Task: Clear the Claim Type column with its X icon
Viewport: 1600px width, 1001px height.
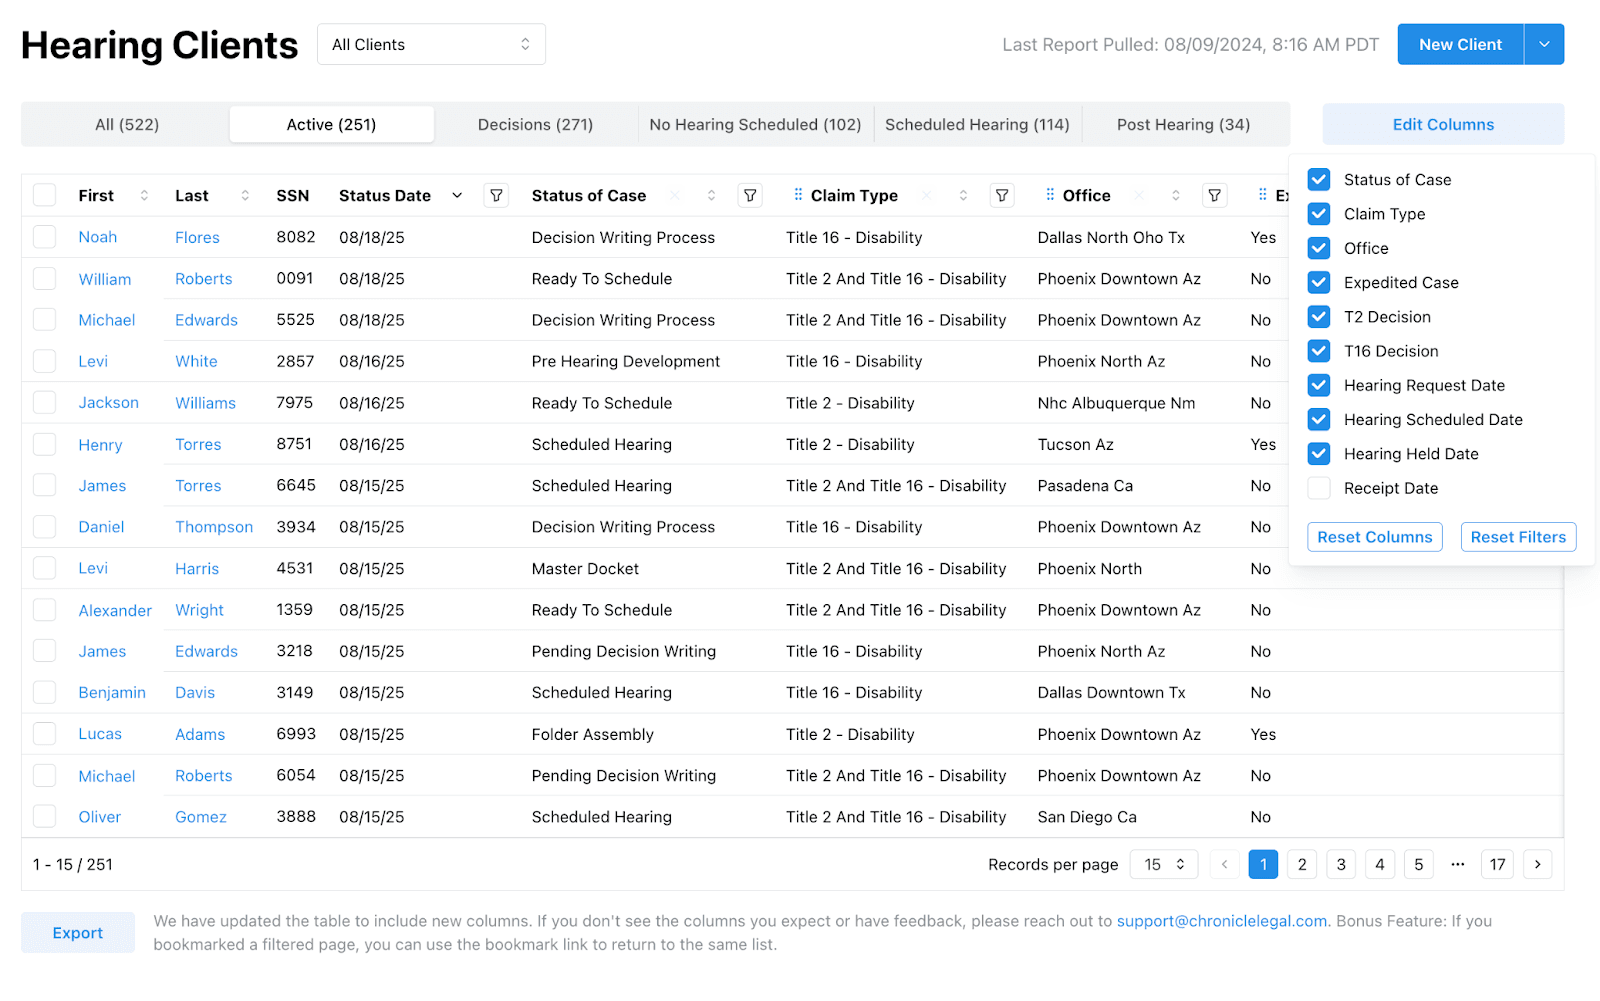Action: click(925, 195)
